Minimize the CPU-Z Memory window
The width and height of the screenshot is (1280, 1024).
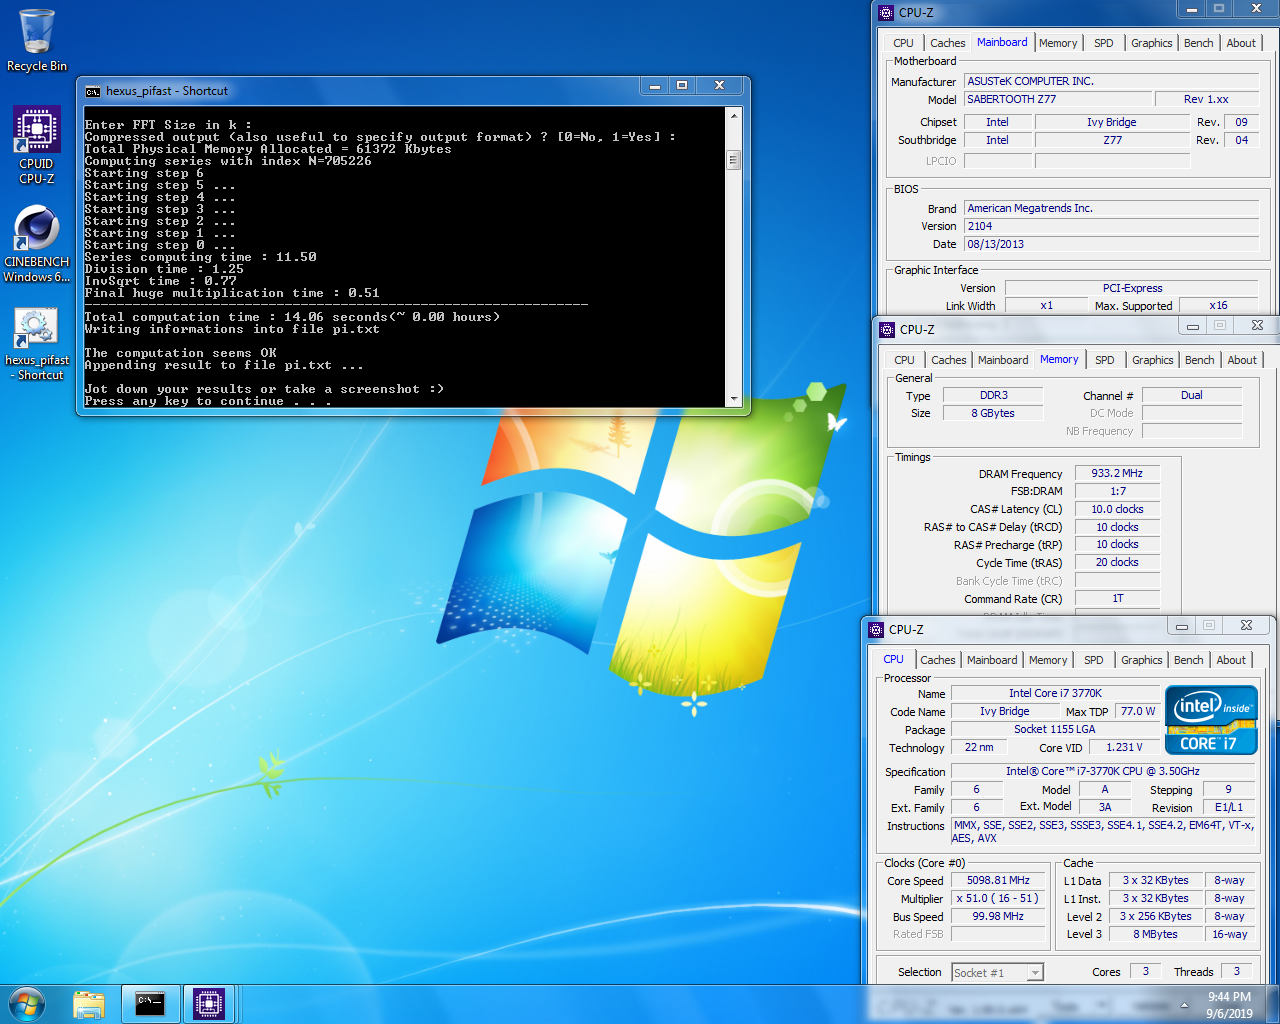(1192, 326)
